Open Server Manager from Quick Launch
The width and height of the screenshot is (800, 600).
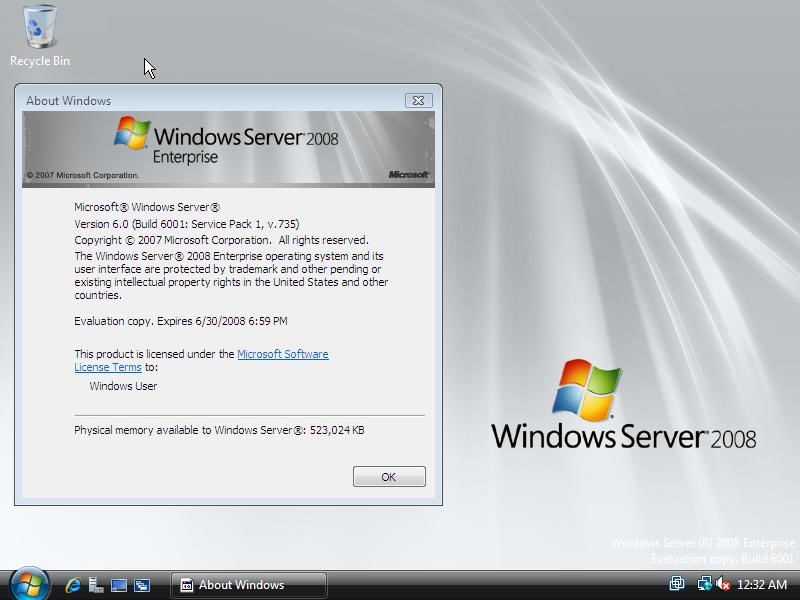point(96,585)
